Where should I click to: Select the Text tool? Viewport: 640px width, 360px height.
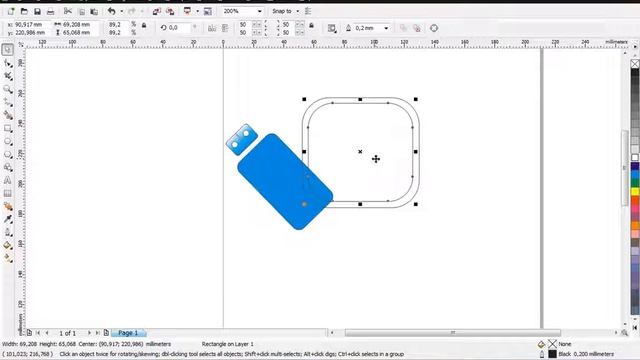point(8,180)
